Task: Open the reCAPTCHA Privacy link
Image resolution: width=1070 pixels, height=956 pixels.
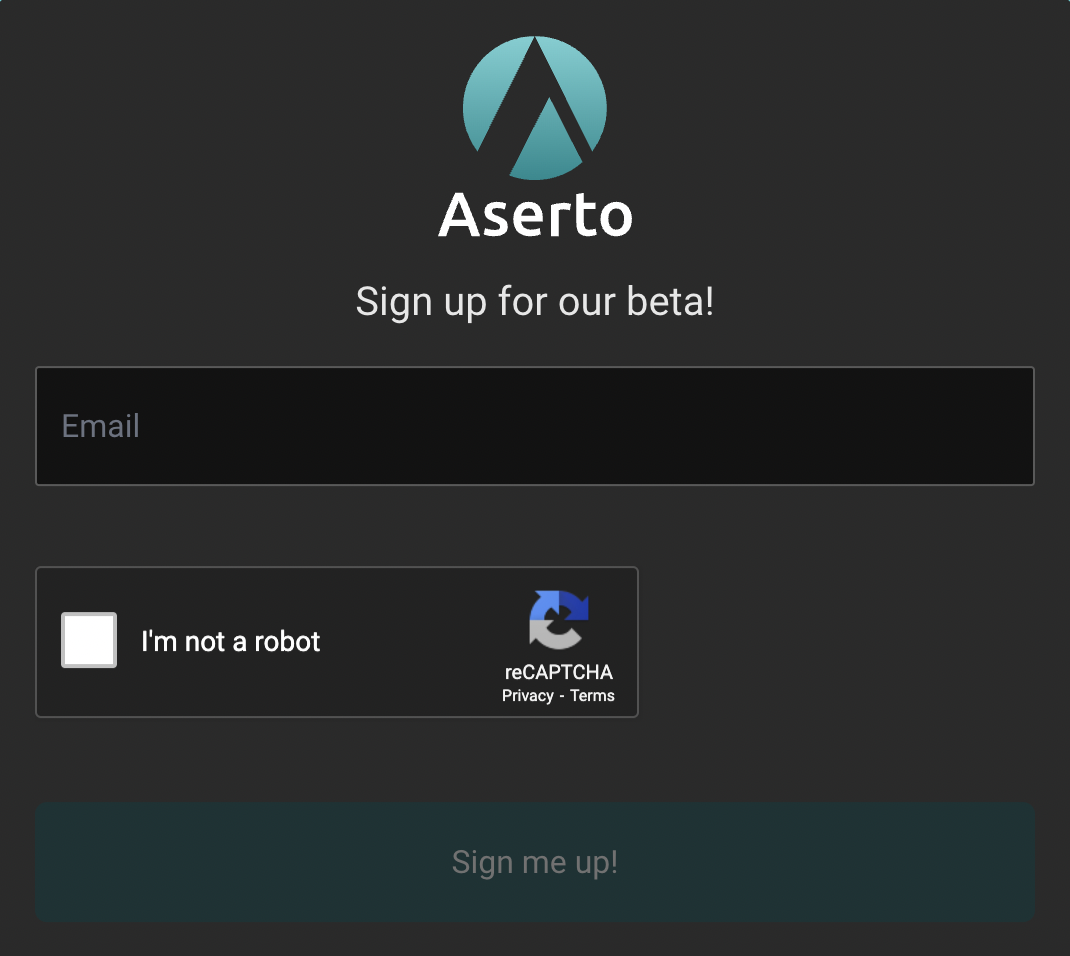Action: 527,695
